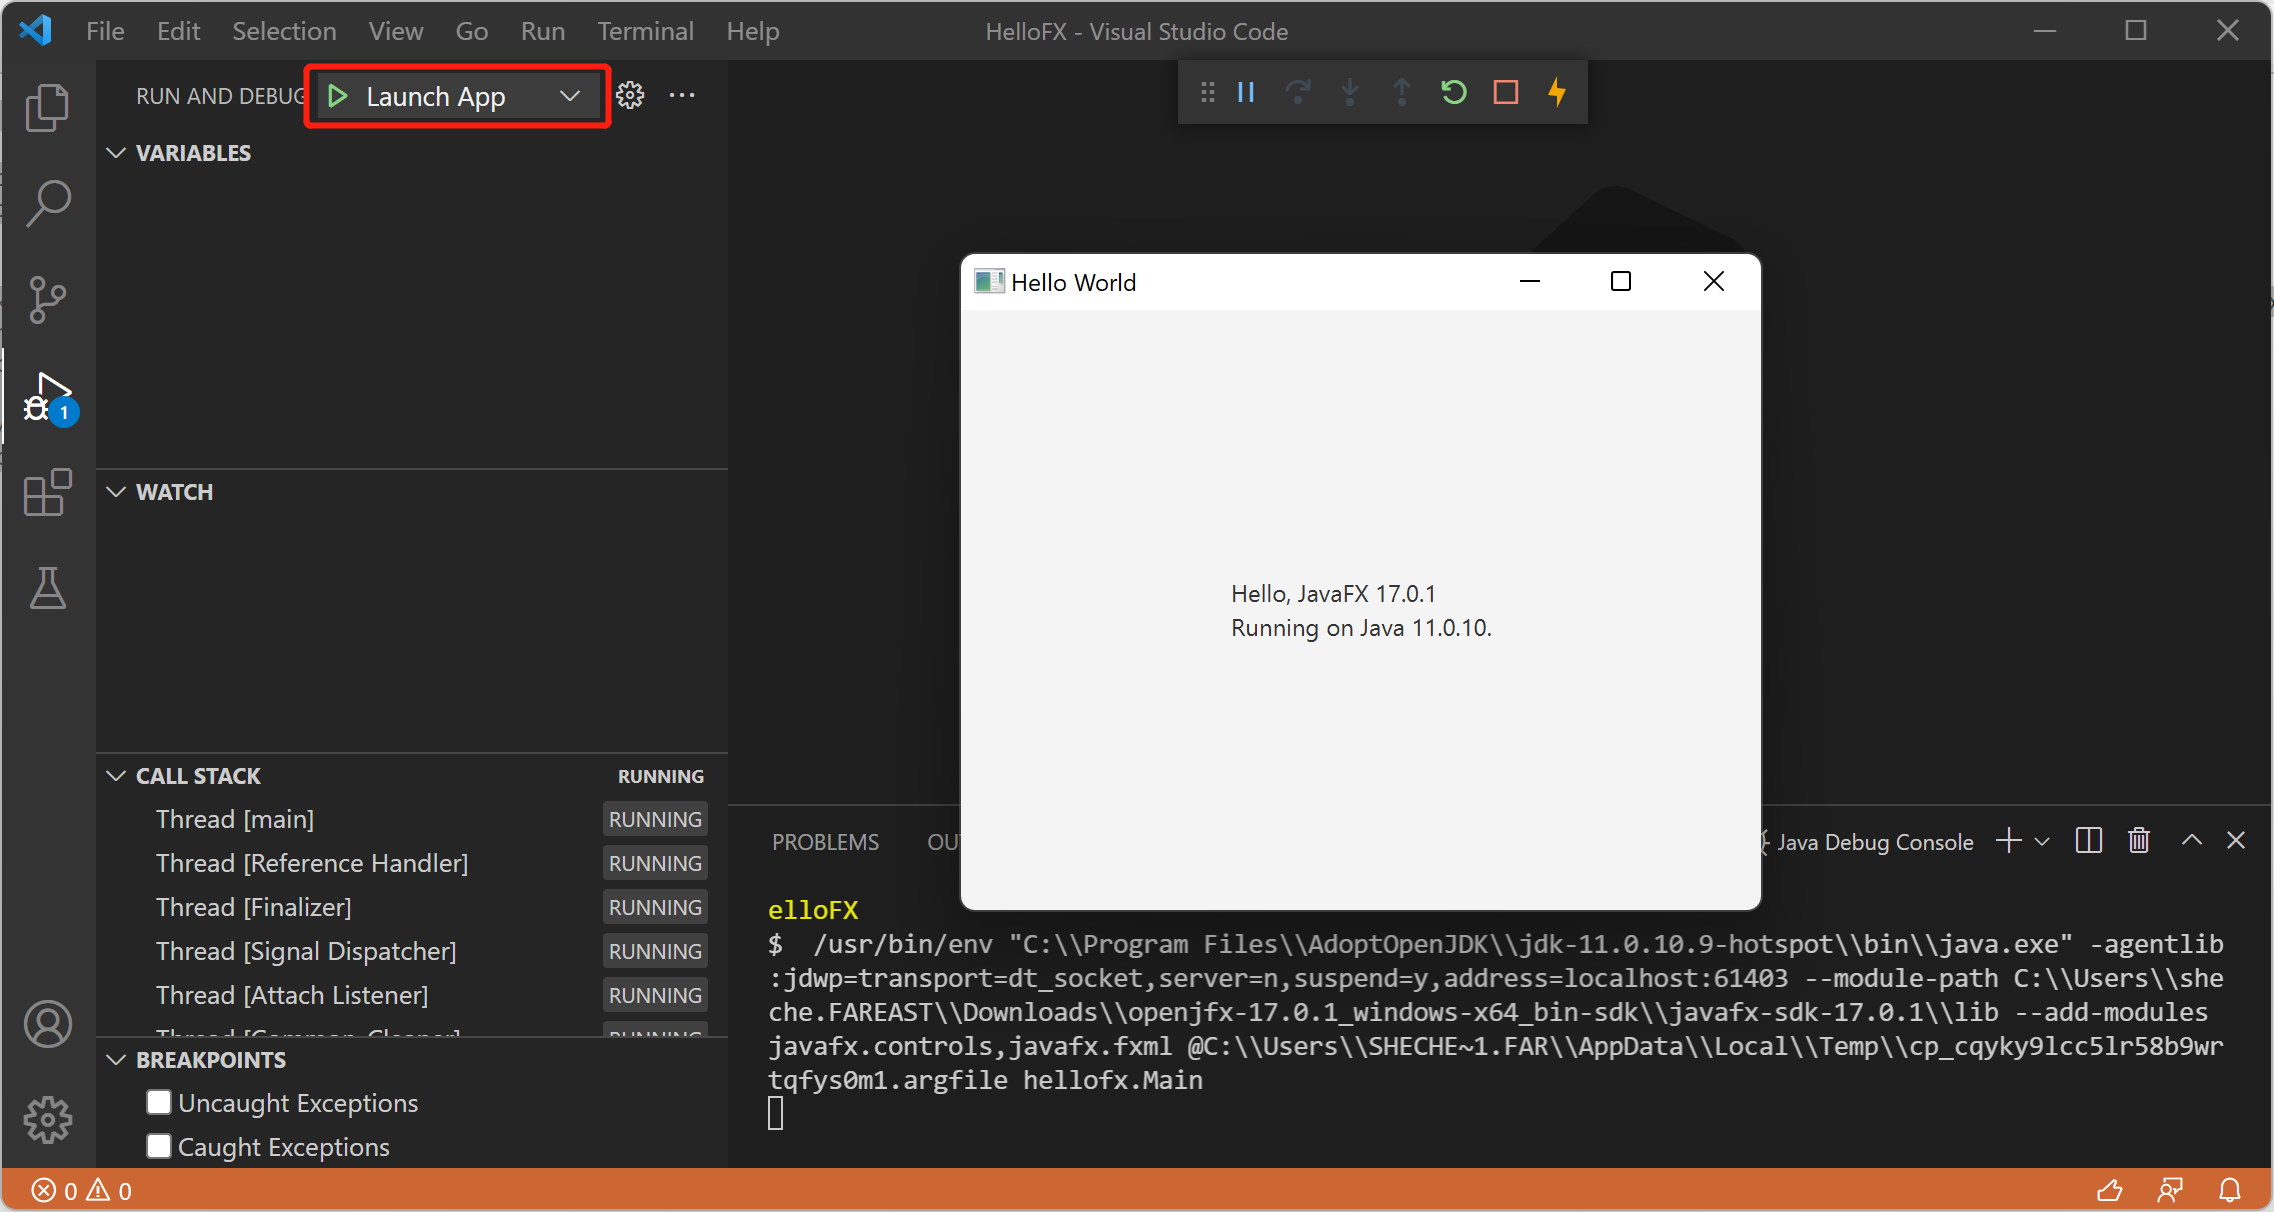The image size is (2274, 1212).
Task: Open the Launch App configuration dropdown
Action: (570, 96)
